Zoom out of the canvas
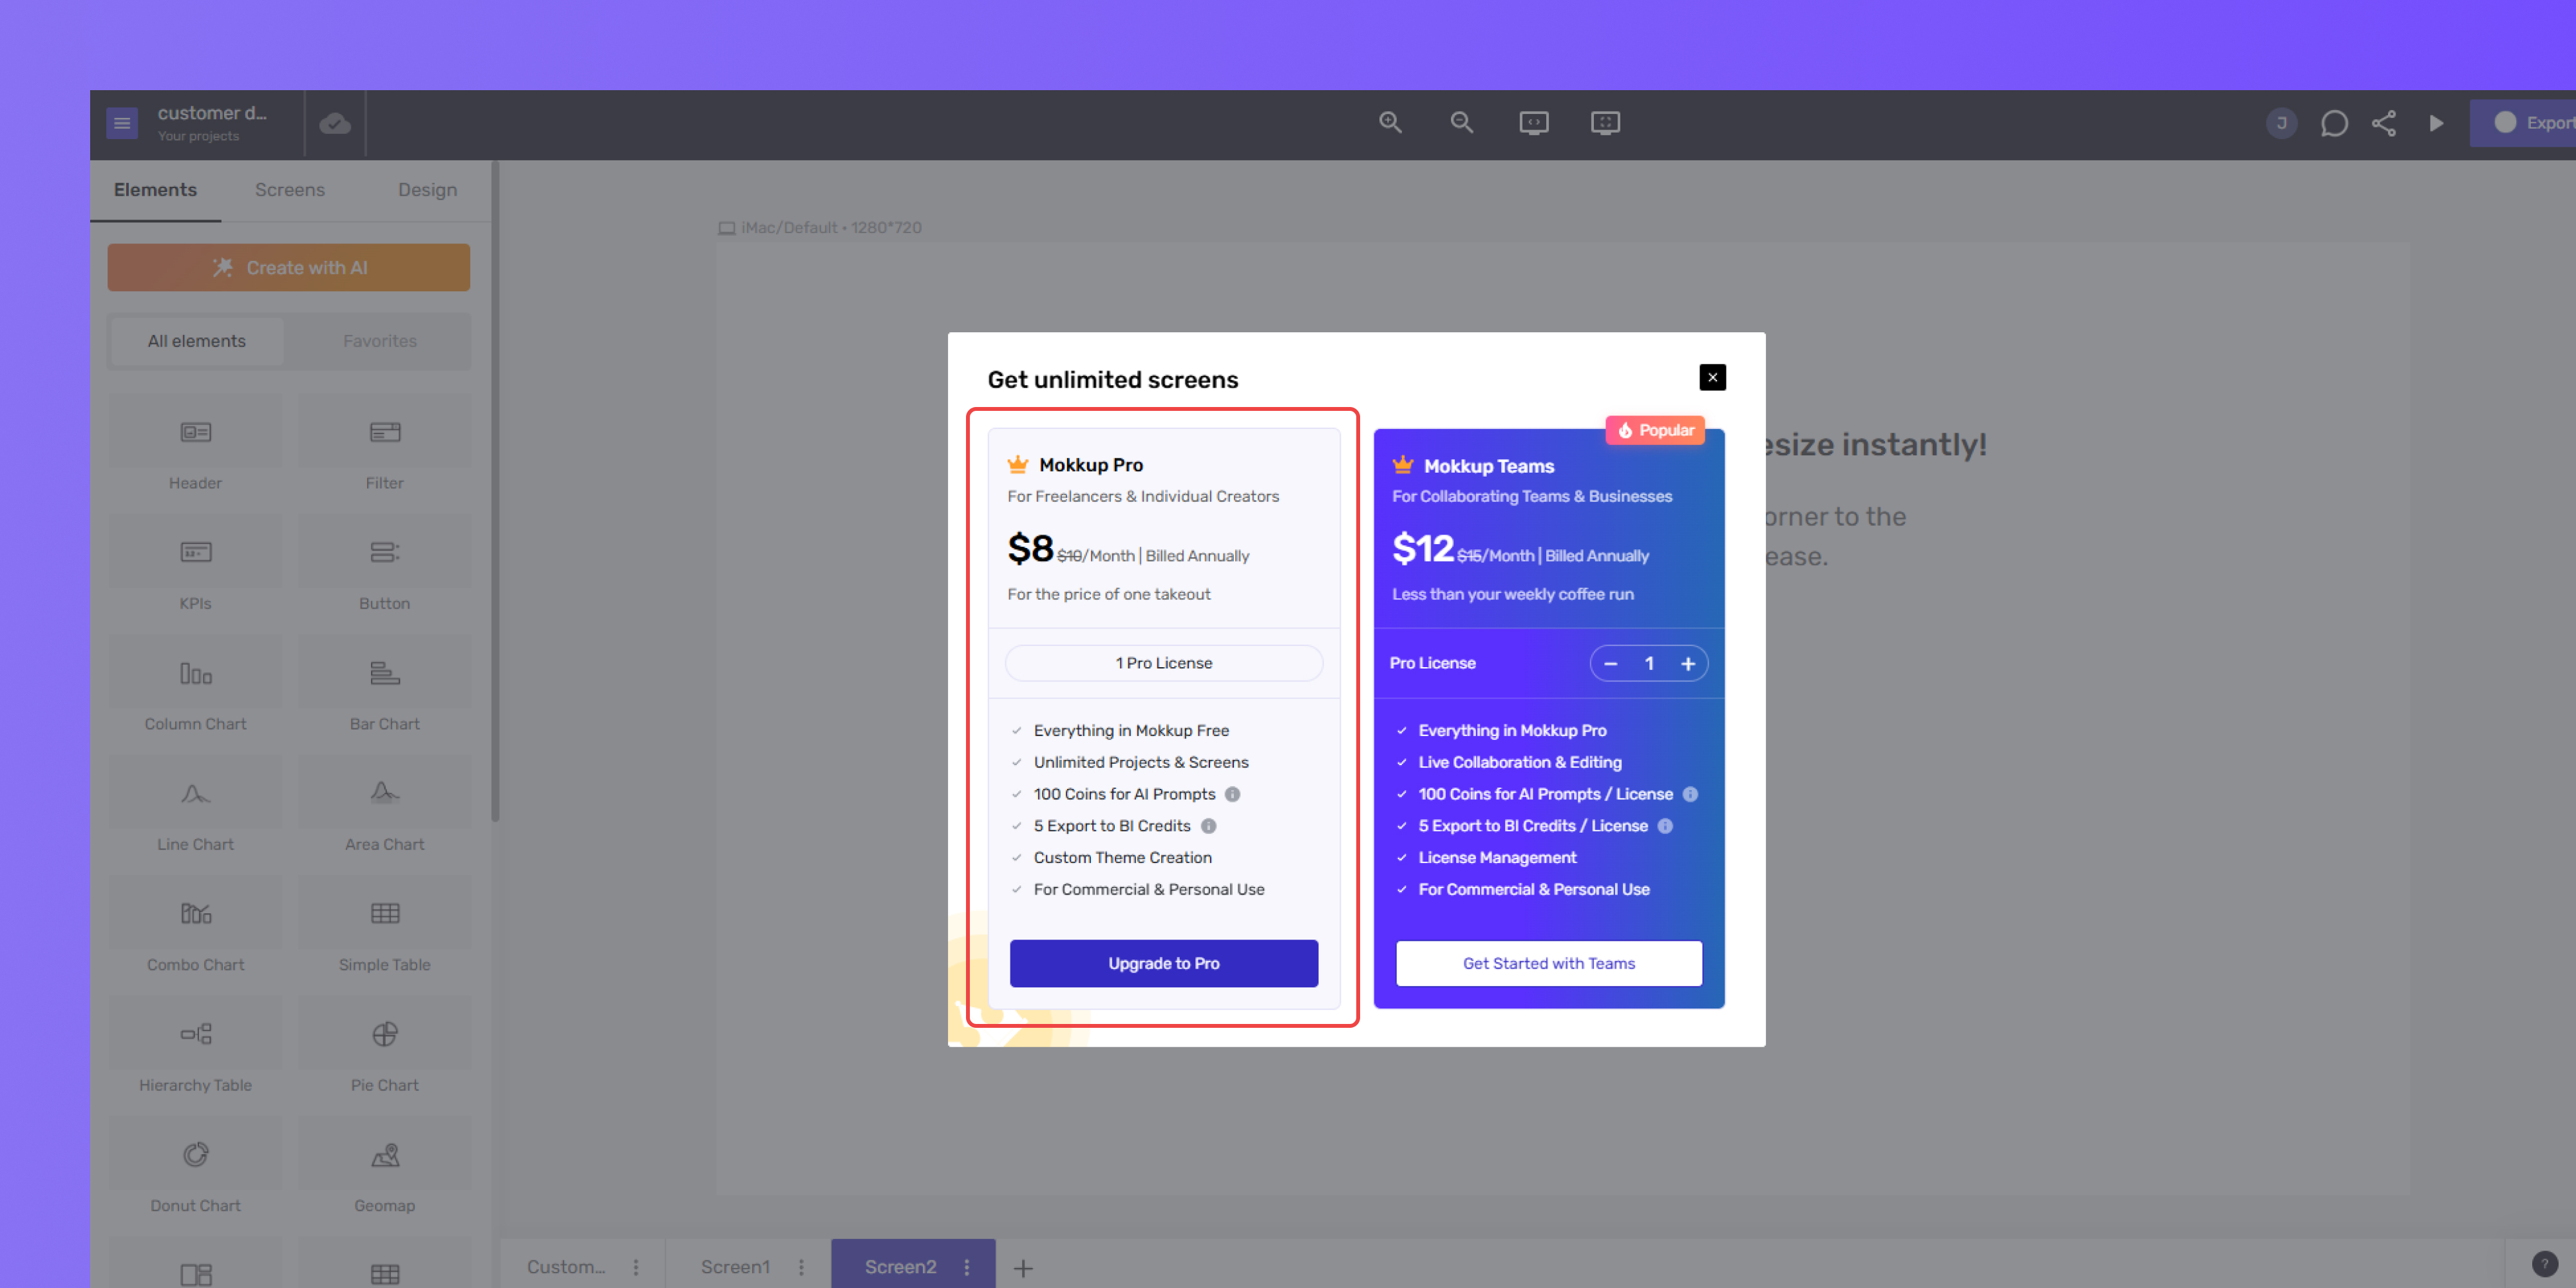The height and width of the screenshot is (1288, 2576). [1462, 122]
